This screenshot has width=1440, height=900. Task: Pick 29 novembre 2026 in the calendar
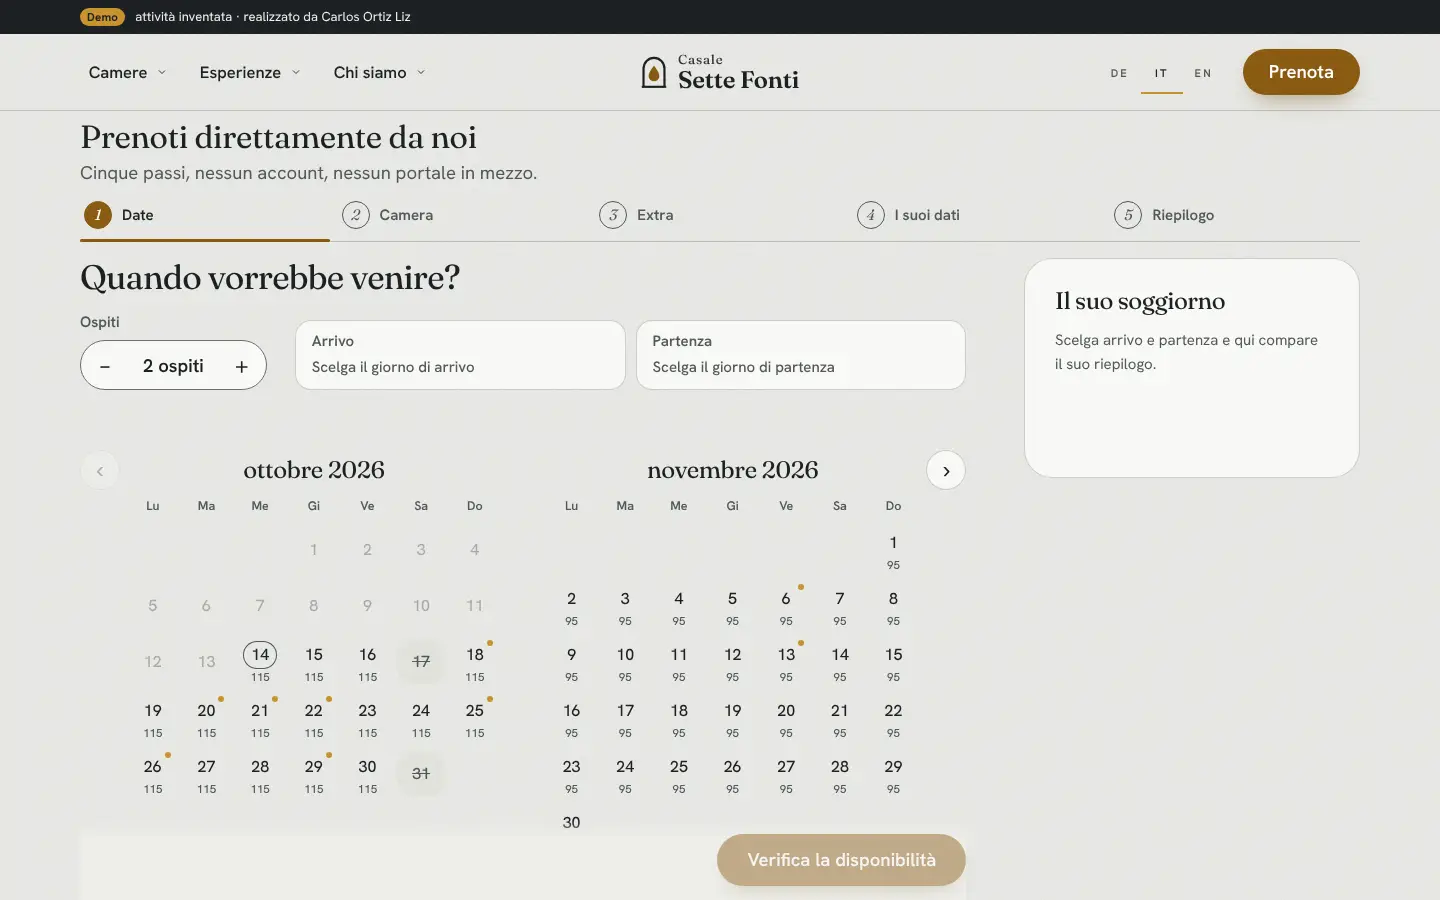point(893,774)
